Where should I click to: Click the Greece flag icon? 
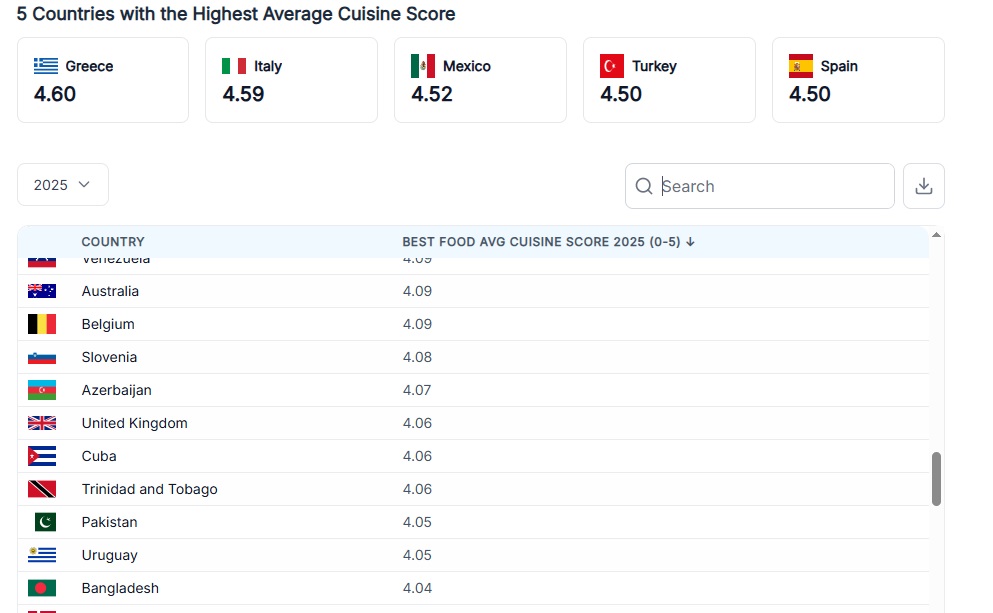click(x=46, y=66)
